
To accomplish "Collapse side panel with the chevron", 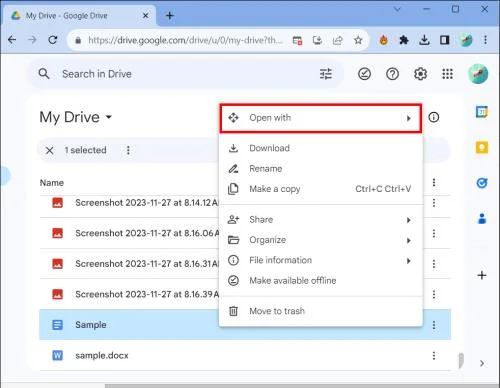I will 482,363.
